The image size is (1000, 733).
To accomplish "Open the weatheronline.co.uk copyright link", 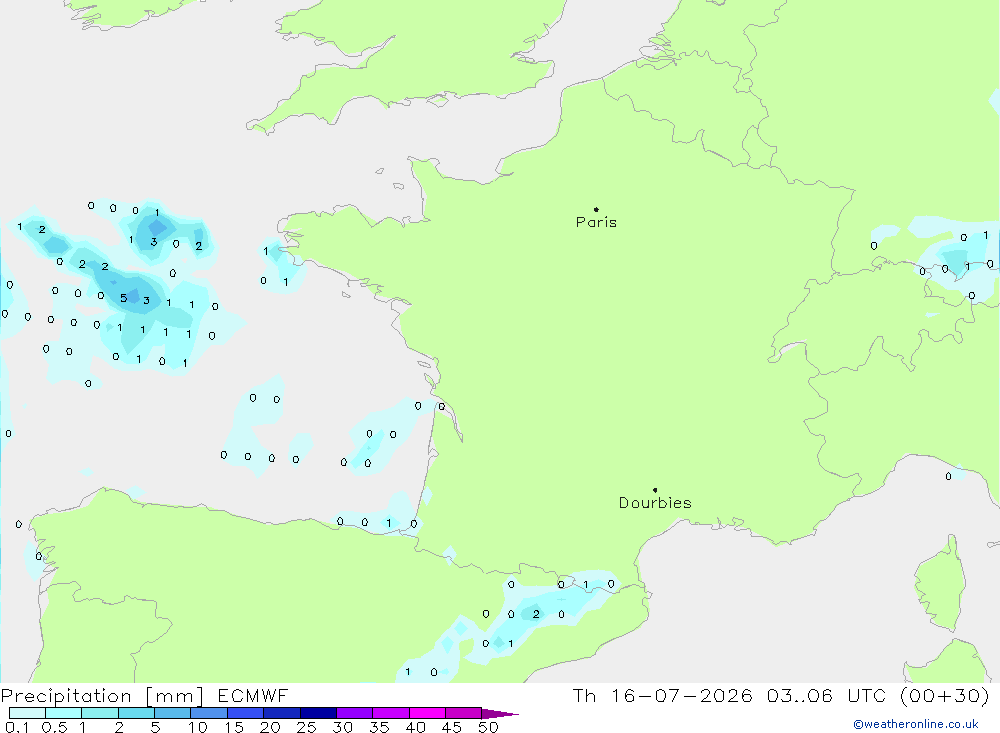I will [x=916, y=724].
